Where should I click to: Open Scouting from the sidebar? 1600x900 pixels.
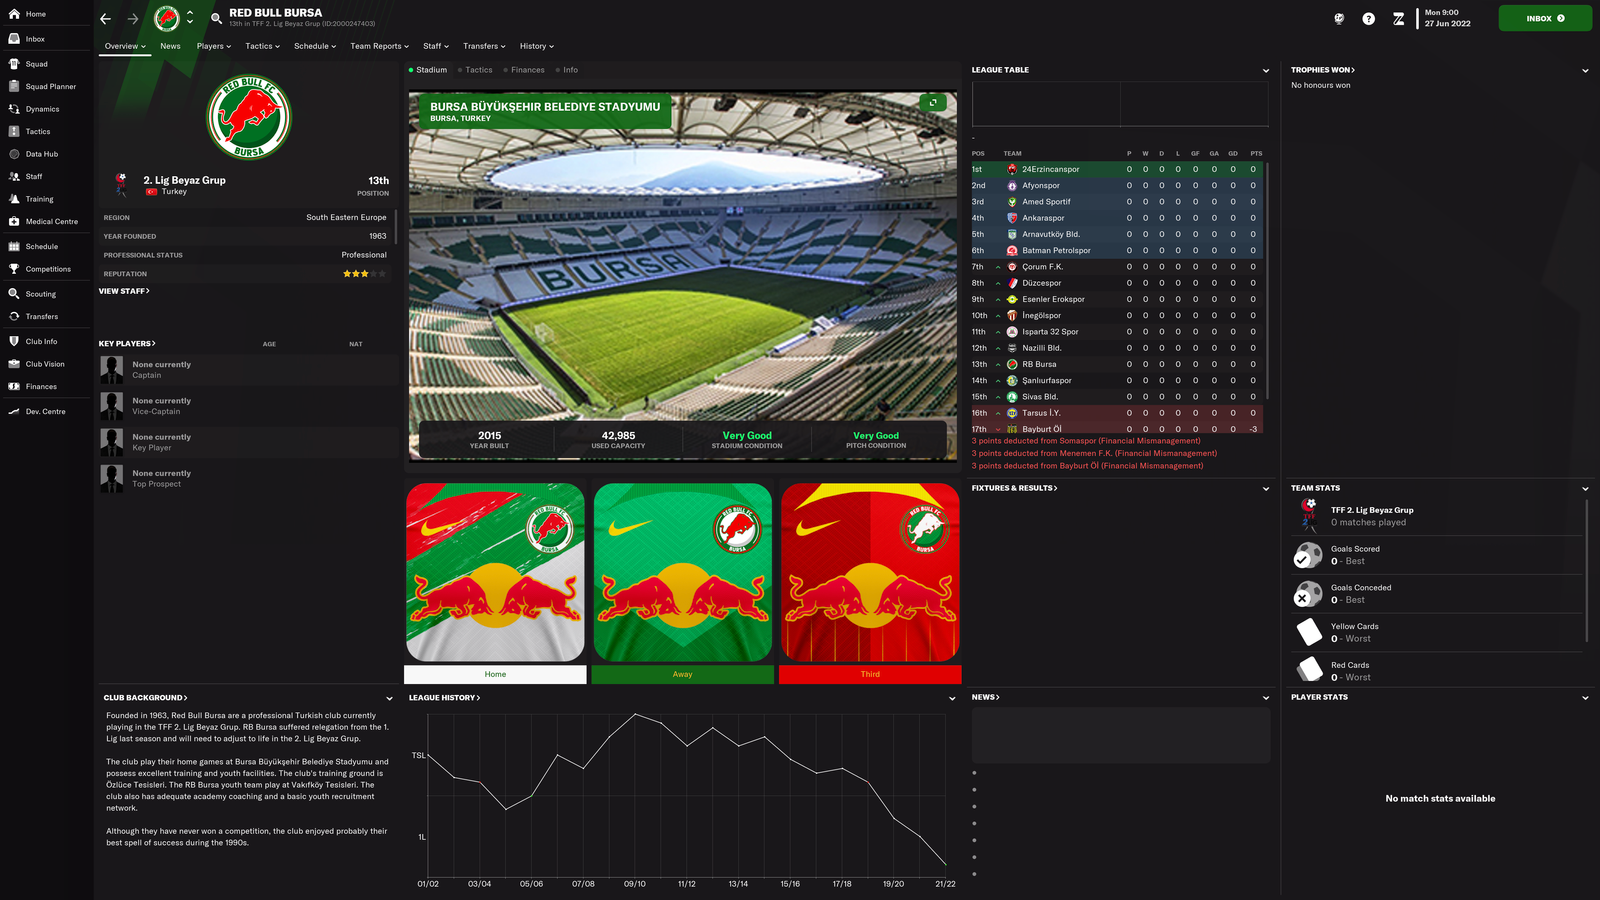coord(14,294)
